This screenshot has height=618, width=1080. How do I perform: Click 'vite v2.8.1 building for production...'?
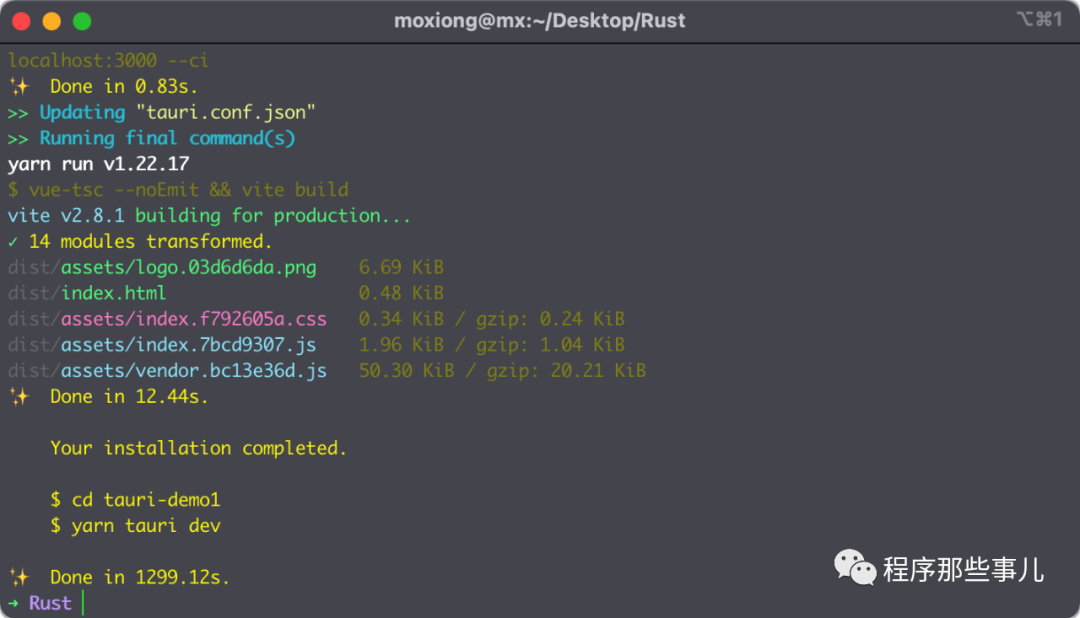(209, 216)
